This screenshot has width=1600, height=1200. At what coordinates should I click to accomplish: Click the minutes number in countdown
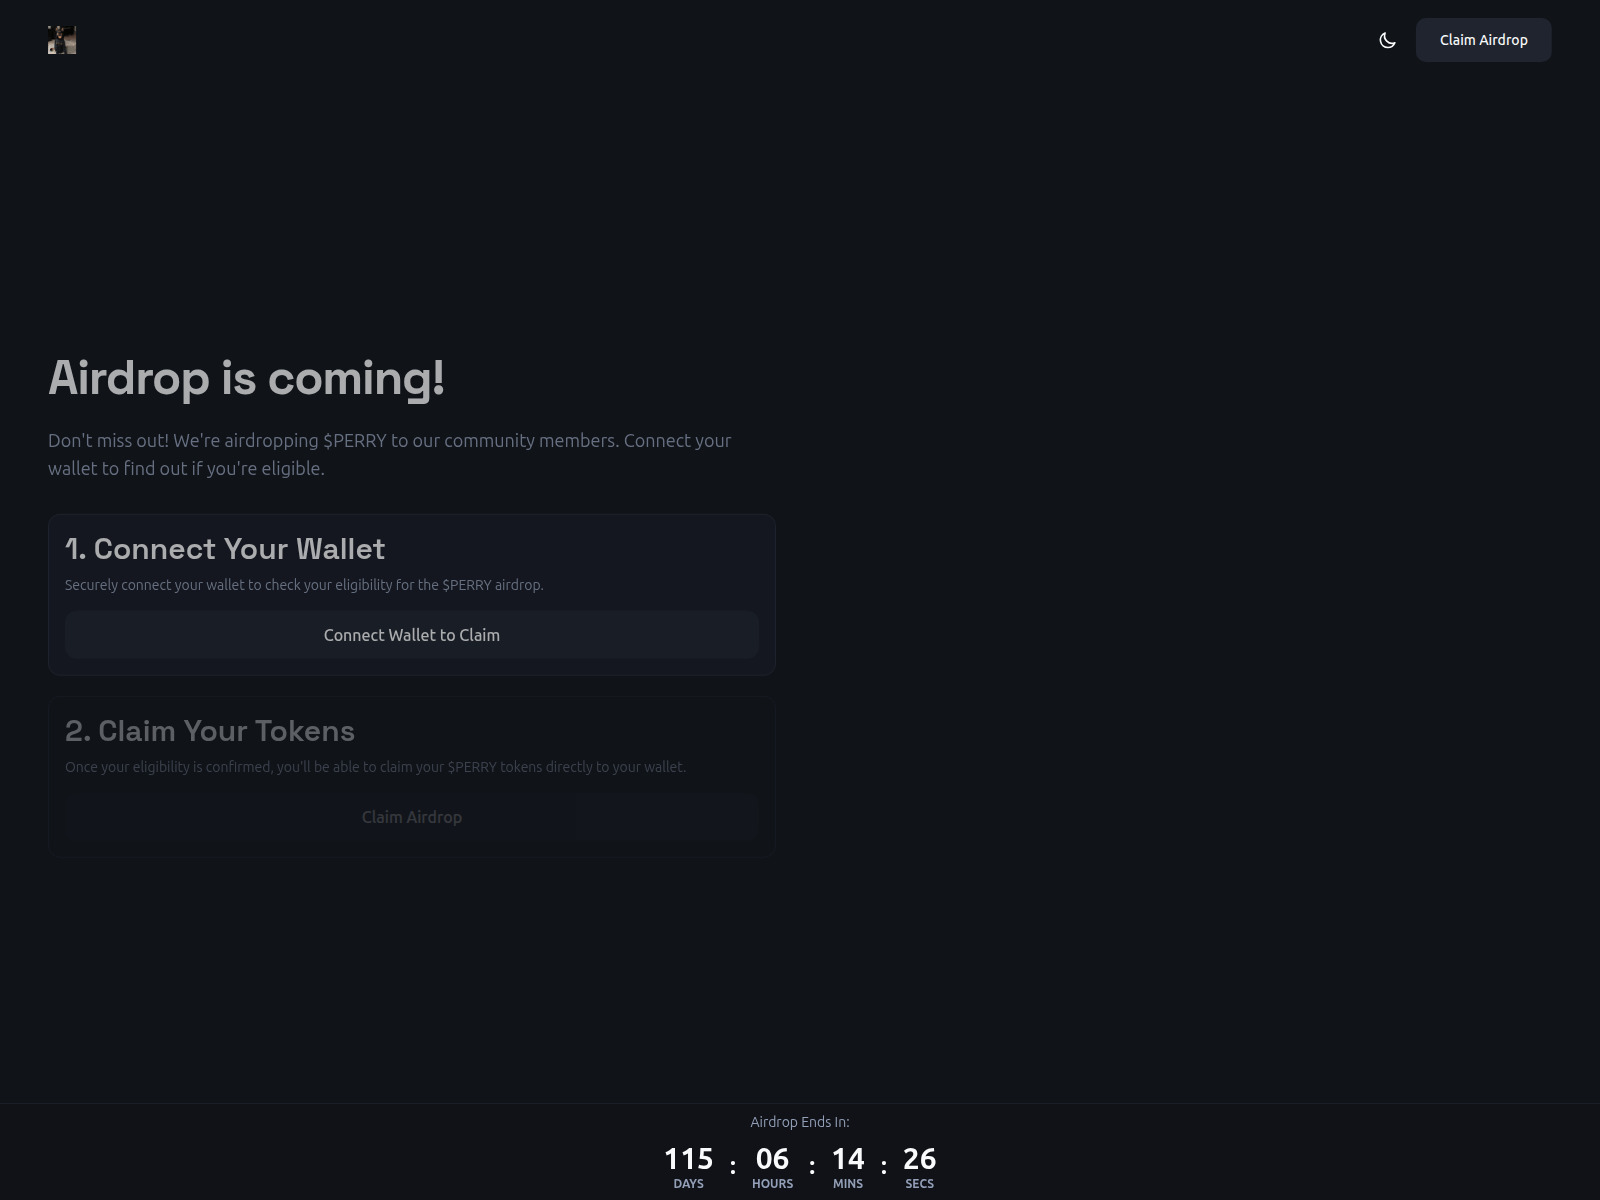(848, 1159)
